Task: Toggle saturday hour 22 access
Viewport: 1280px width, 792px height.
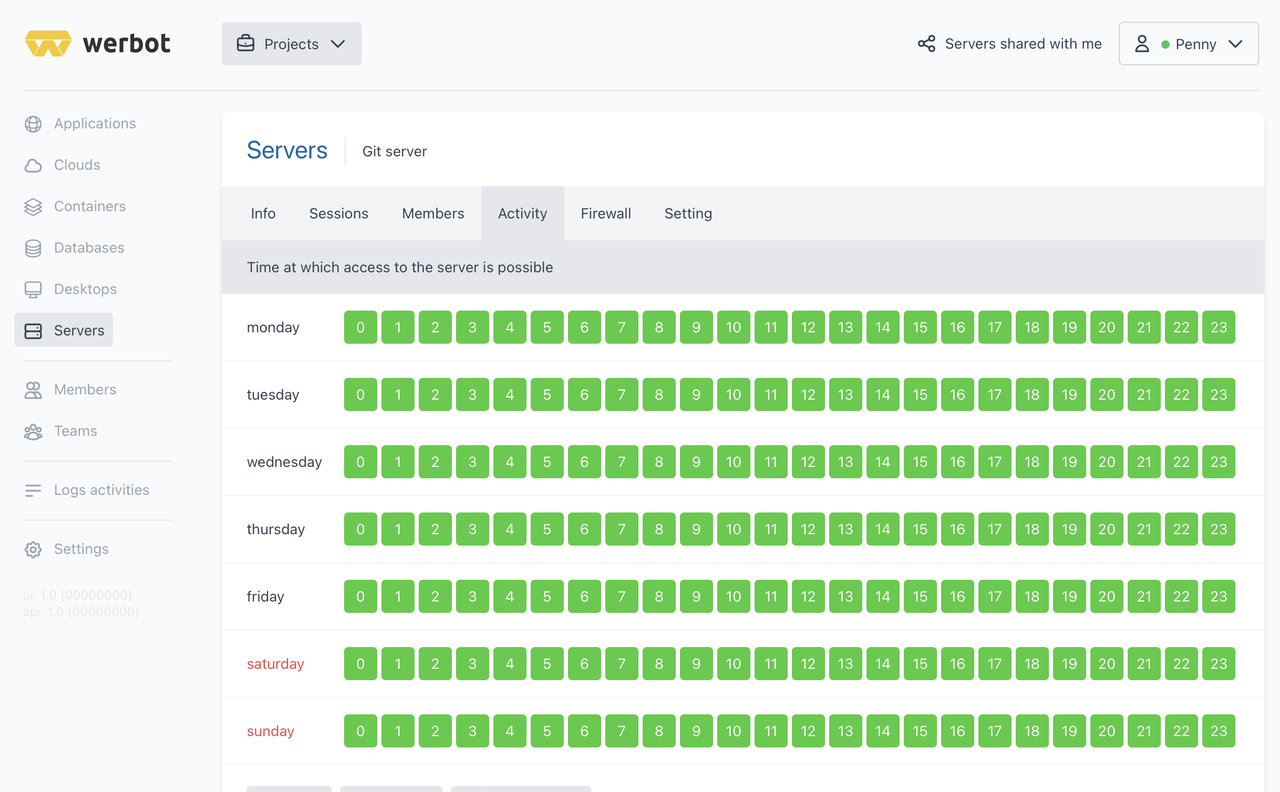Action: pyautogui.click(x=1181, y=664)
